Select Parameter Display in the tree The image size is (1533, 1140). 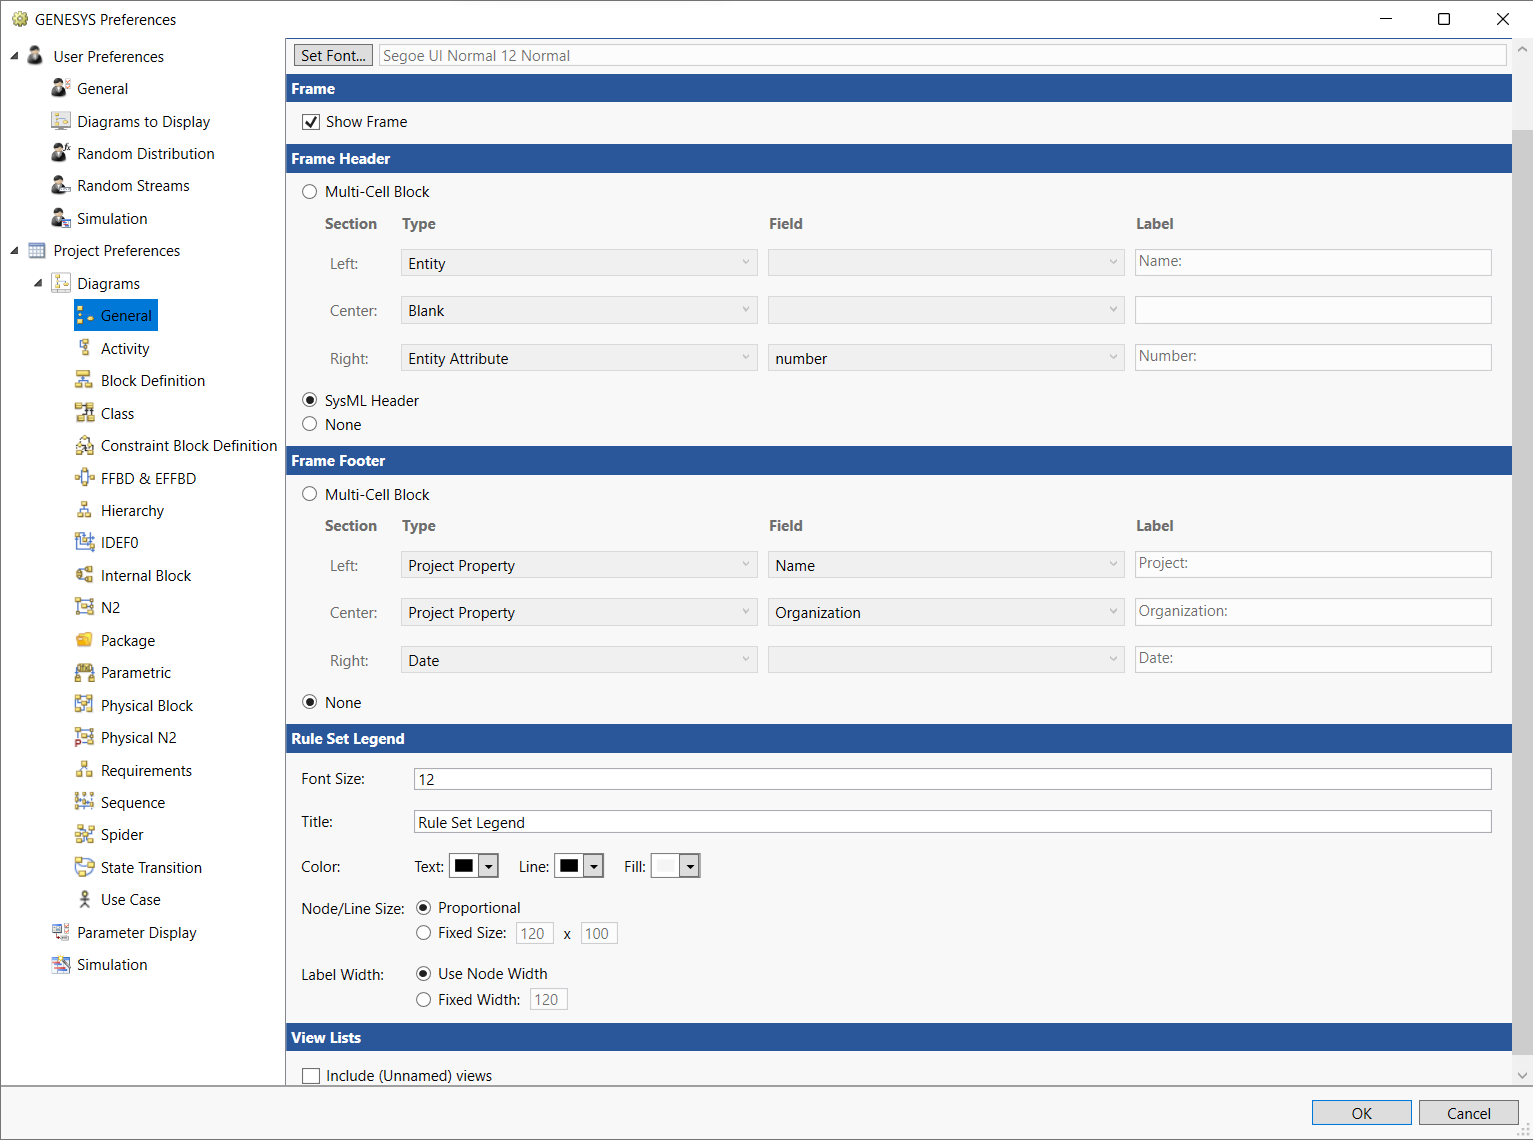click(136, 932)
